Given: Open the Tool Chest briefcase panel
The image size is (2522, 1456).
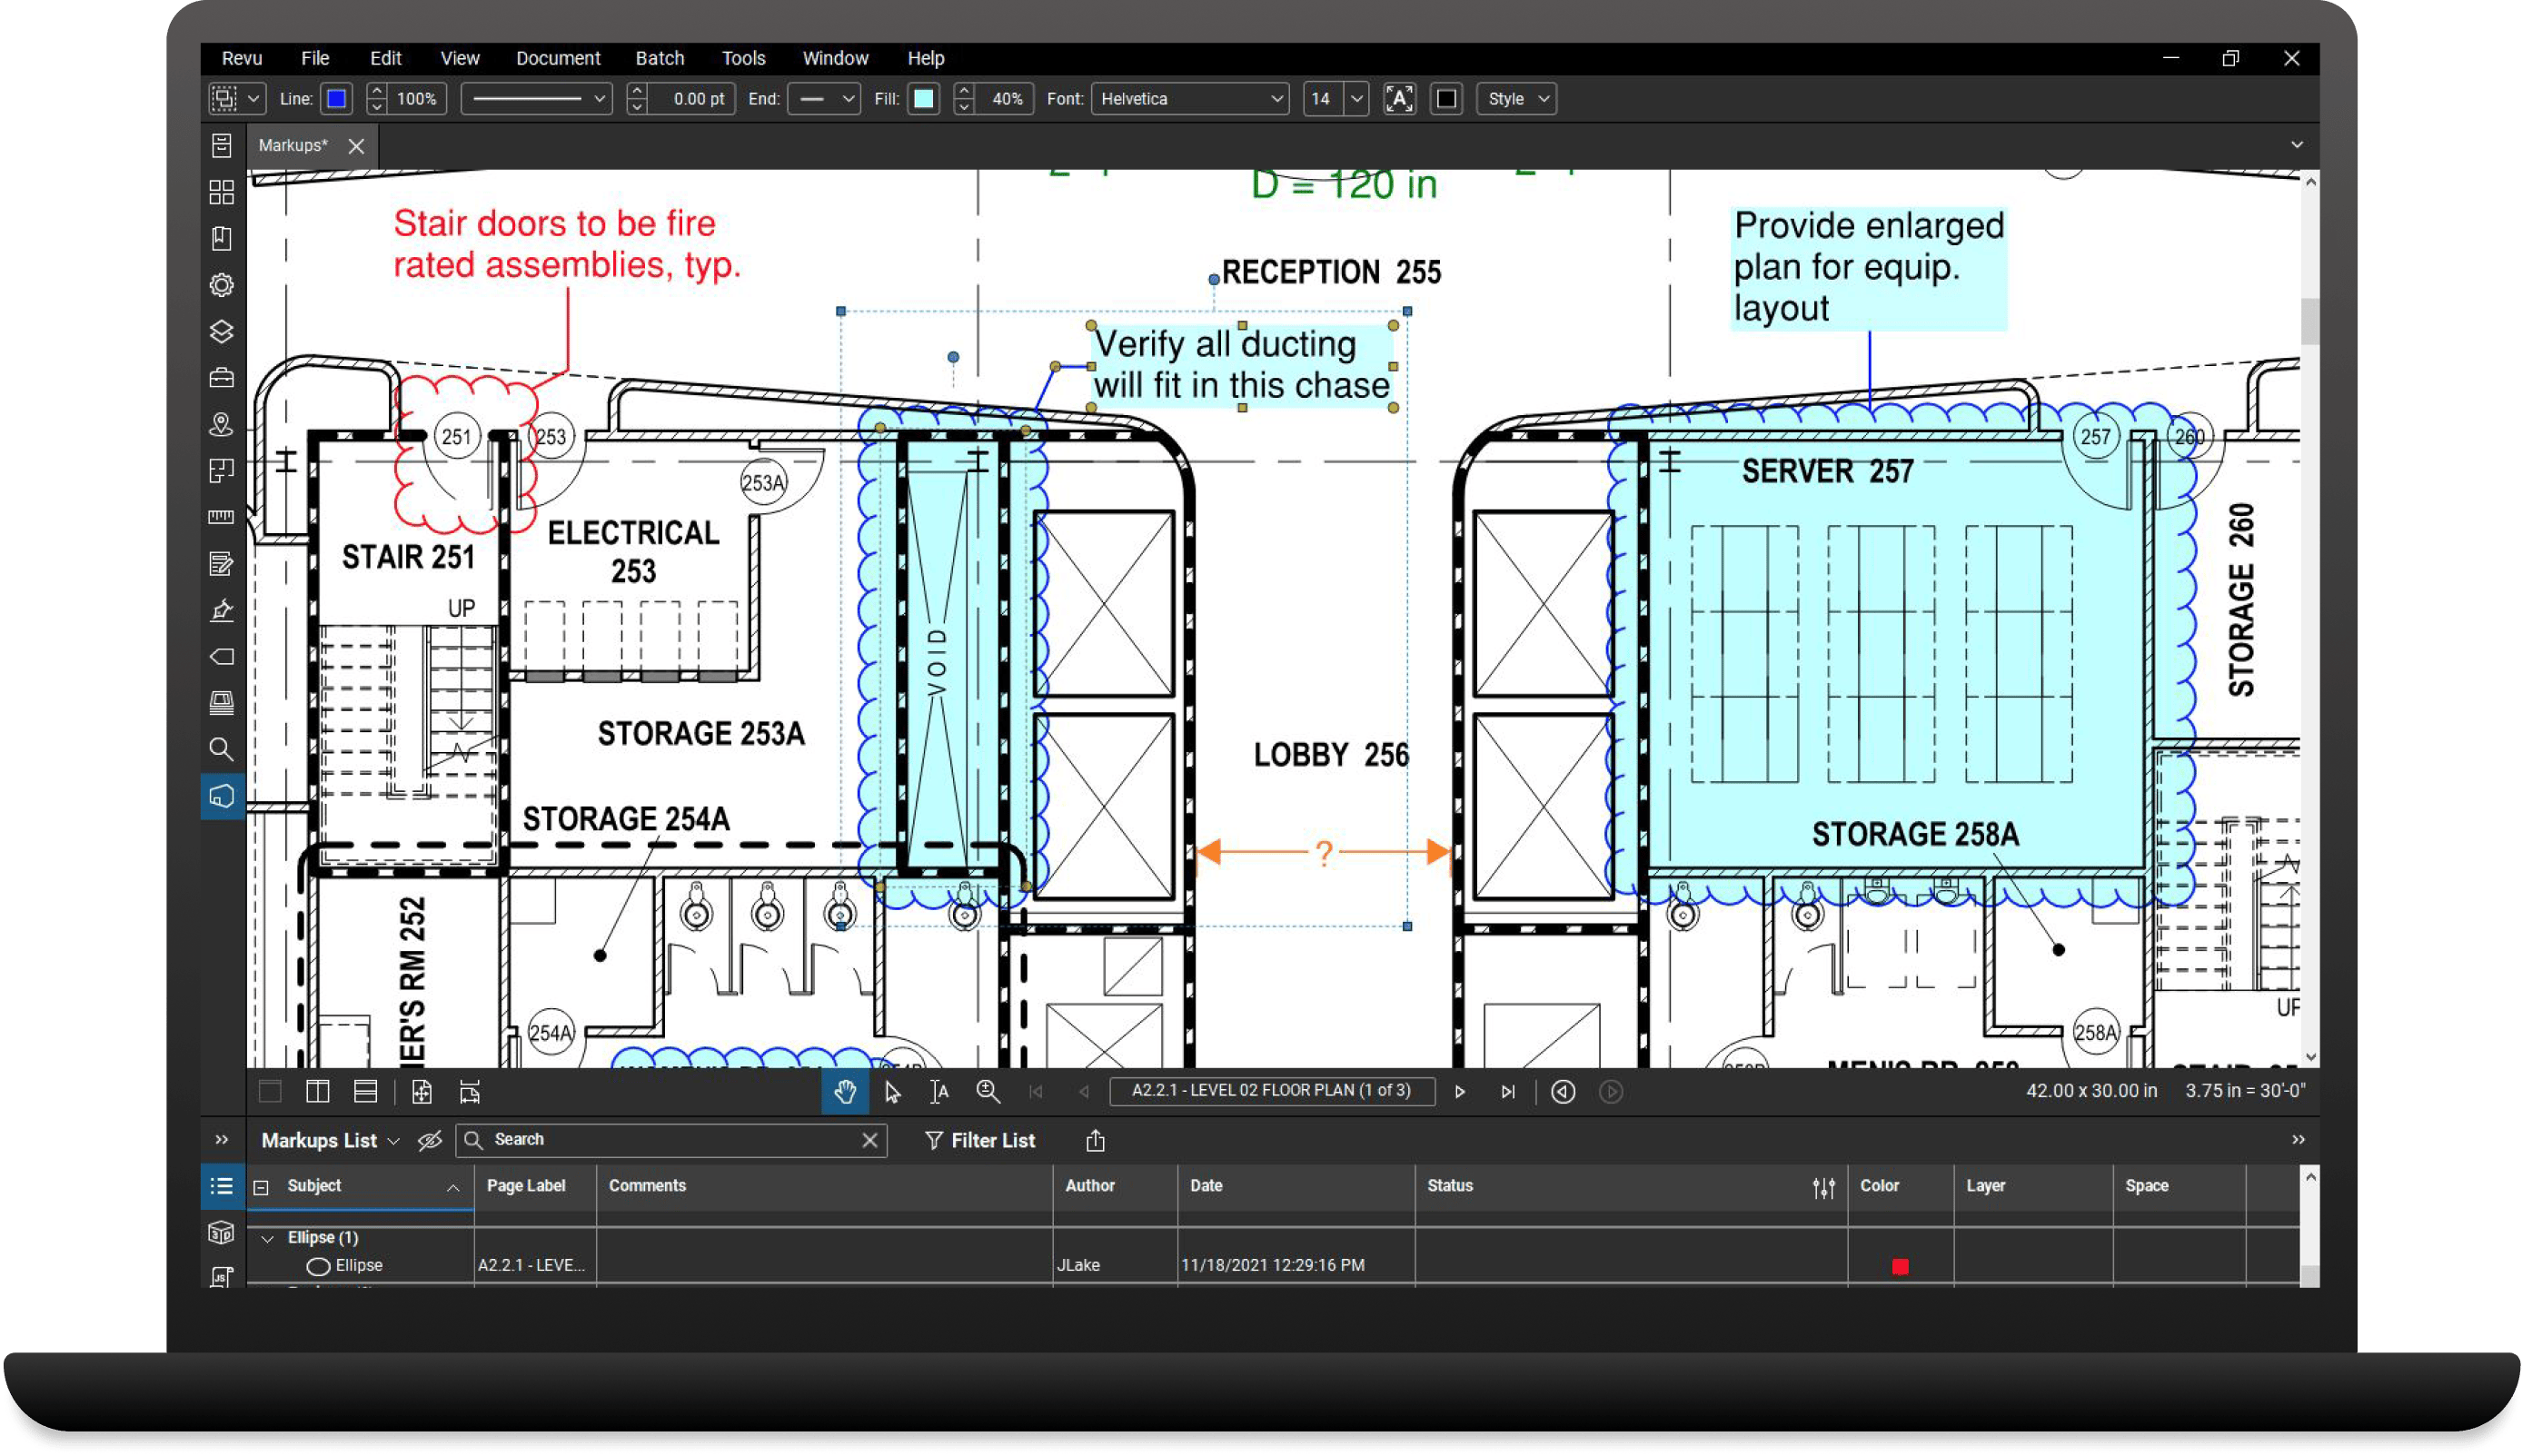Looking at the screenshot, I should coord(221,378).
